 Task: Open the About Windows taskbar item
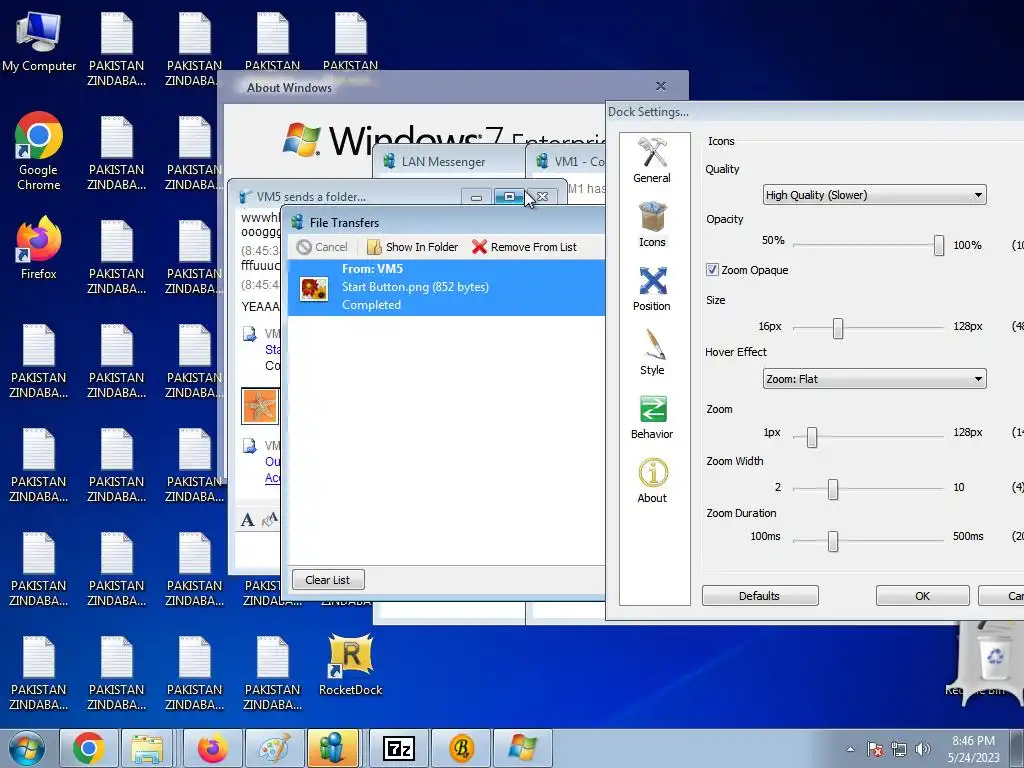tap(522, 748)
